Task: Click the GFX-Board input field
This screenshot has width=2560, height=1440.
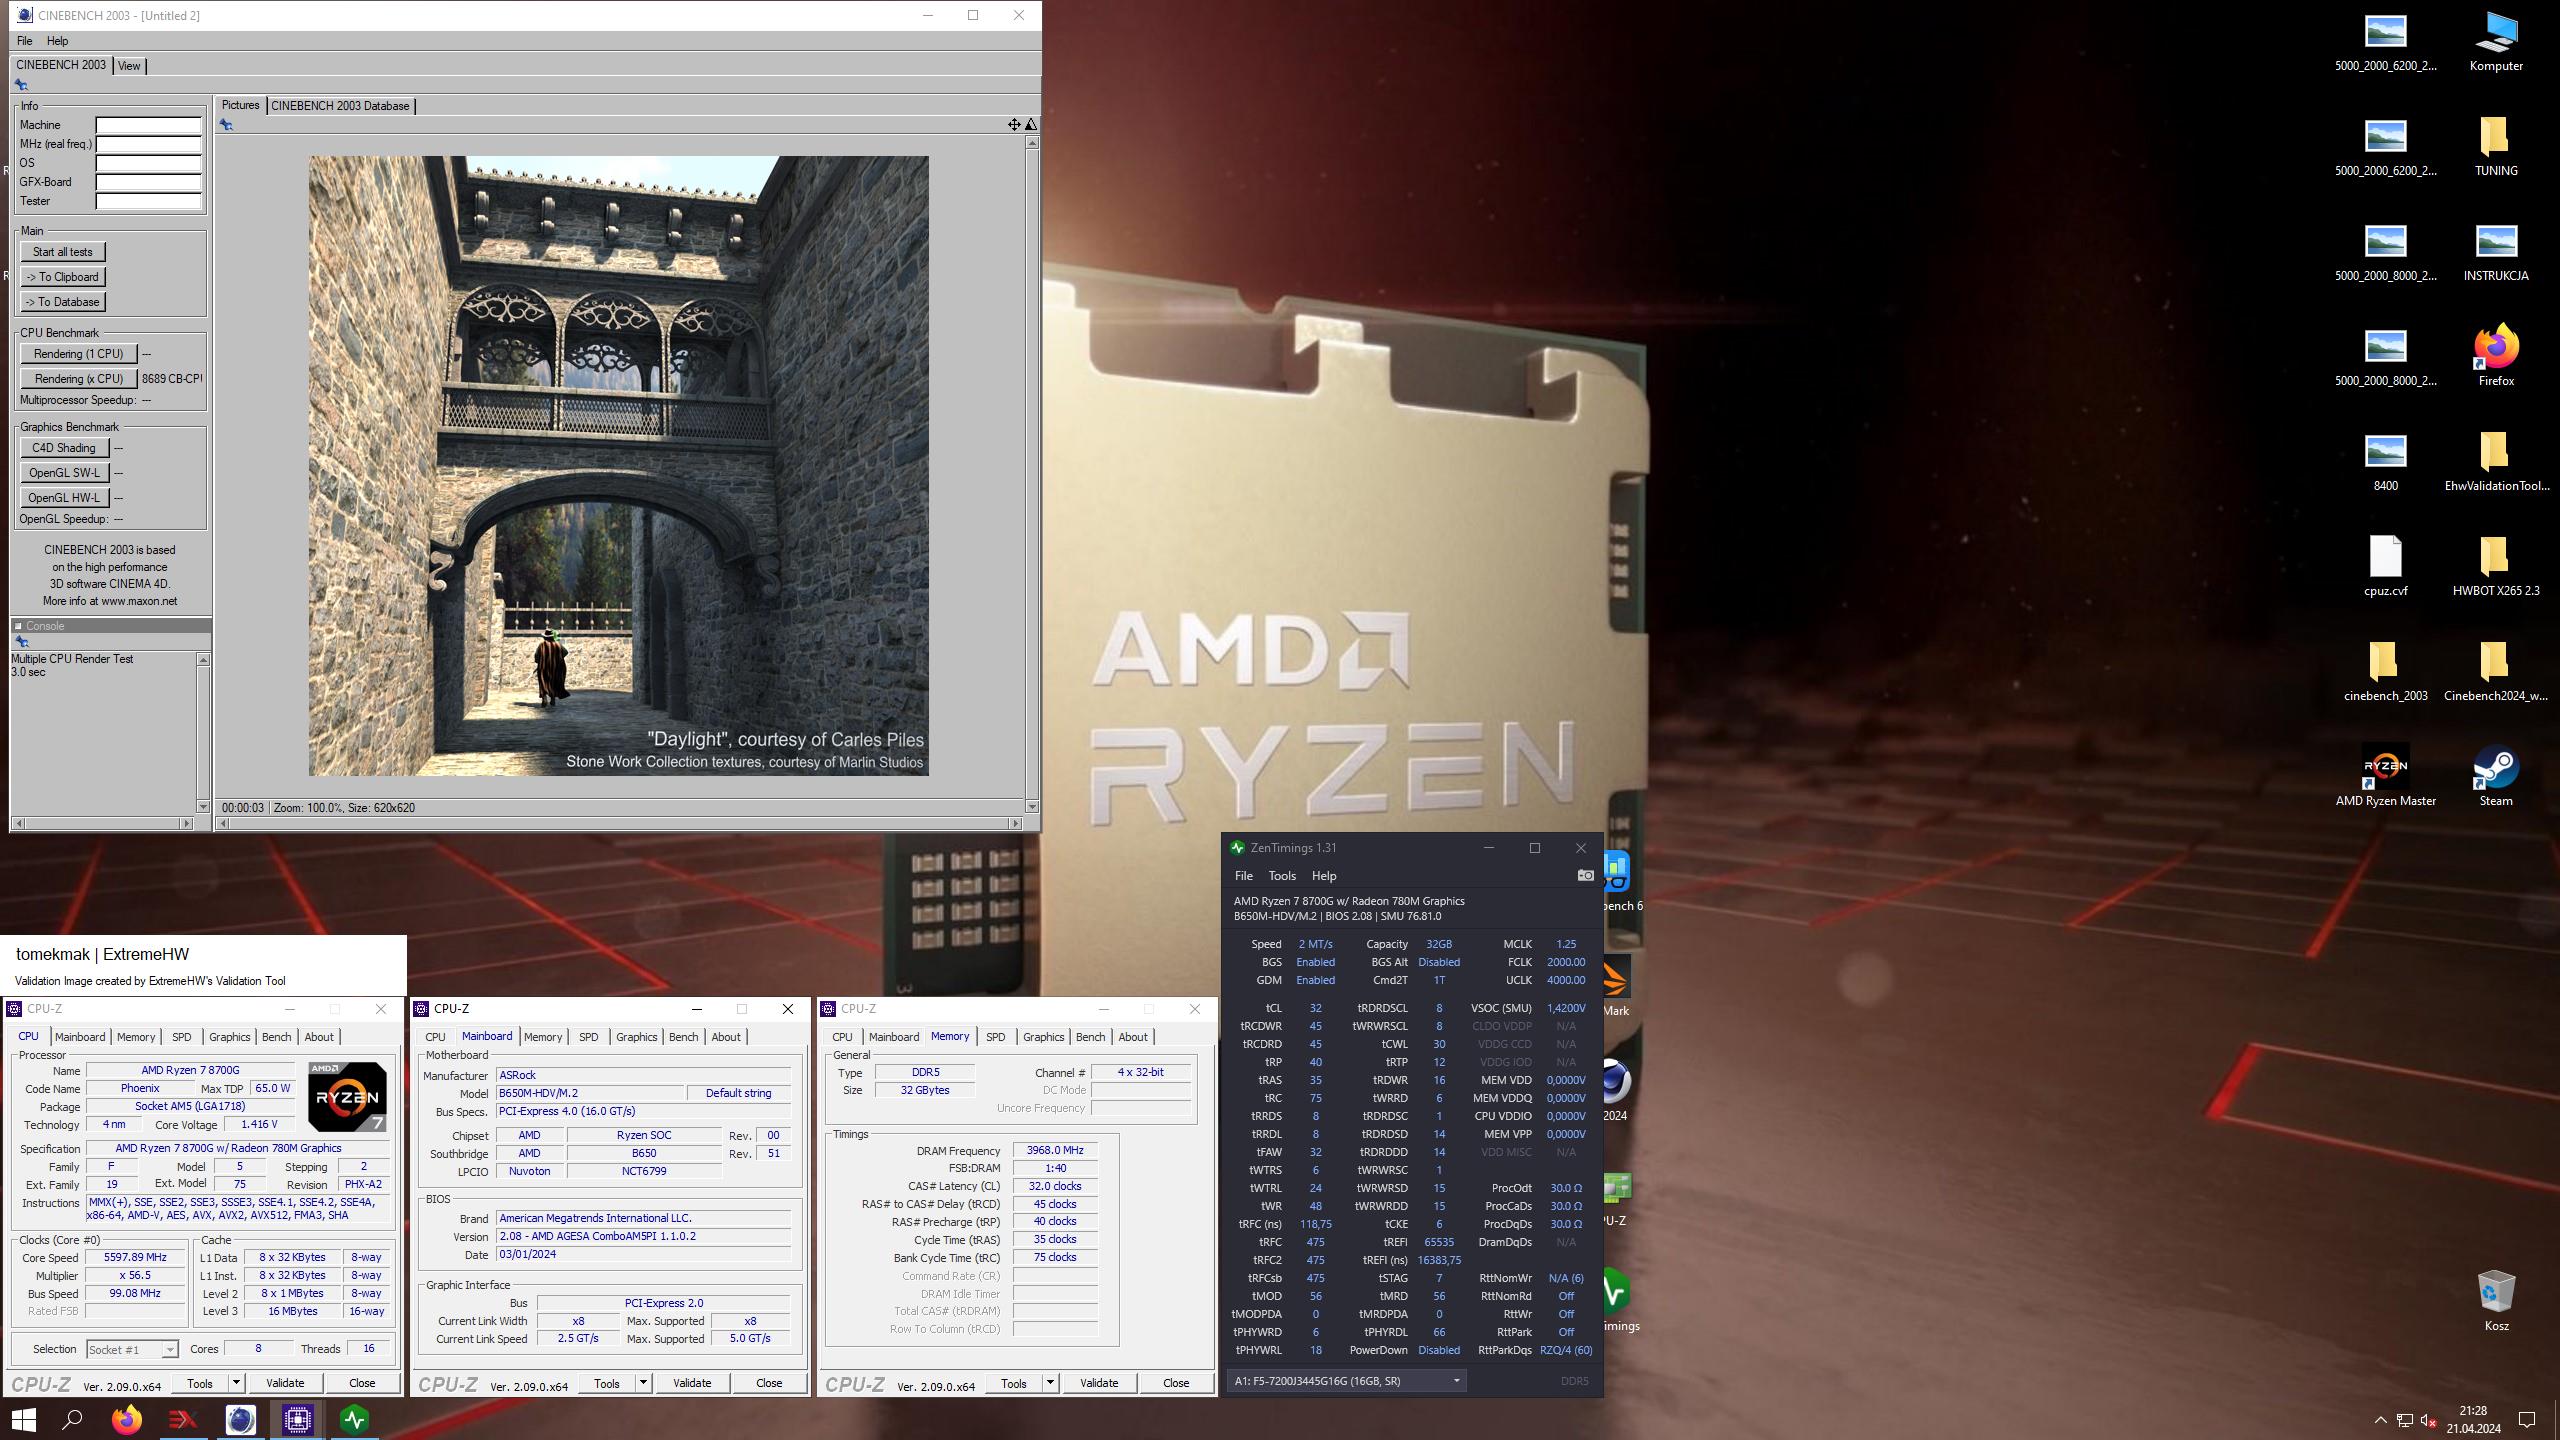Action: pyautogui.click(x=148, y=183)
